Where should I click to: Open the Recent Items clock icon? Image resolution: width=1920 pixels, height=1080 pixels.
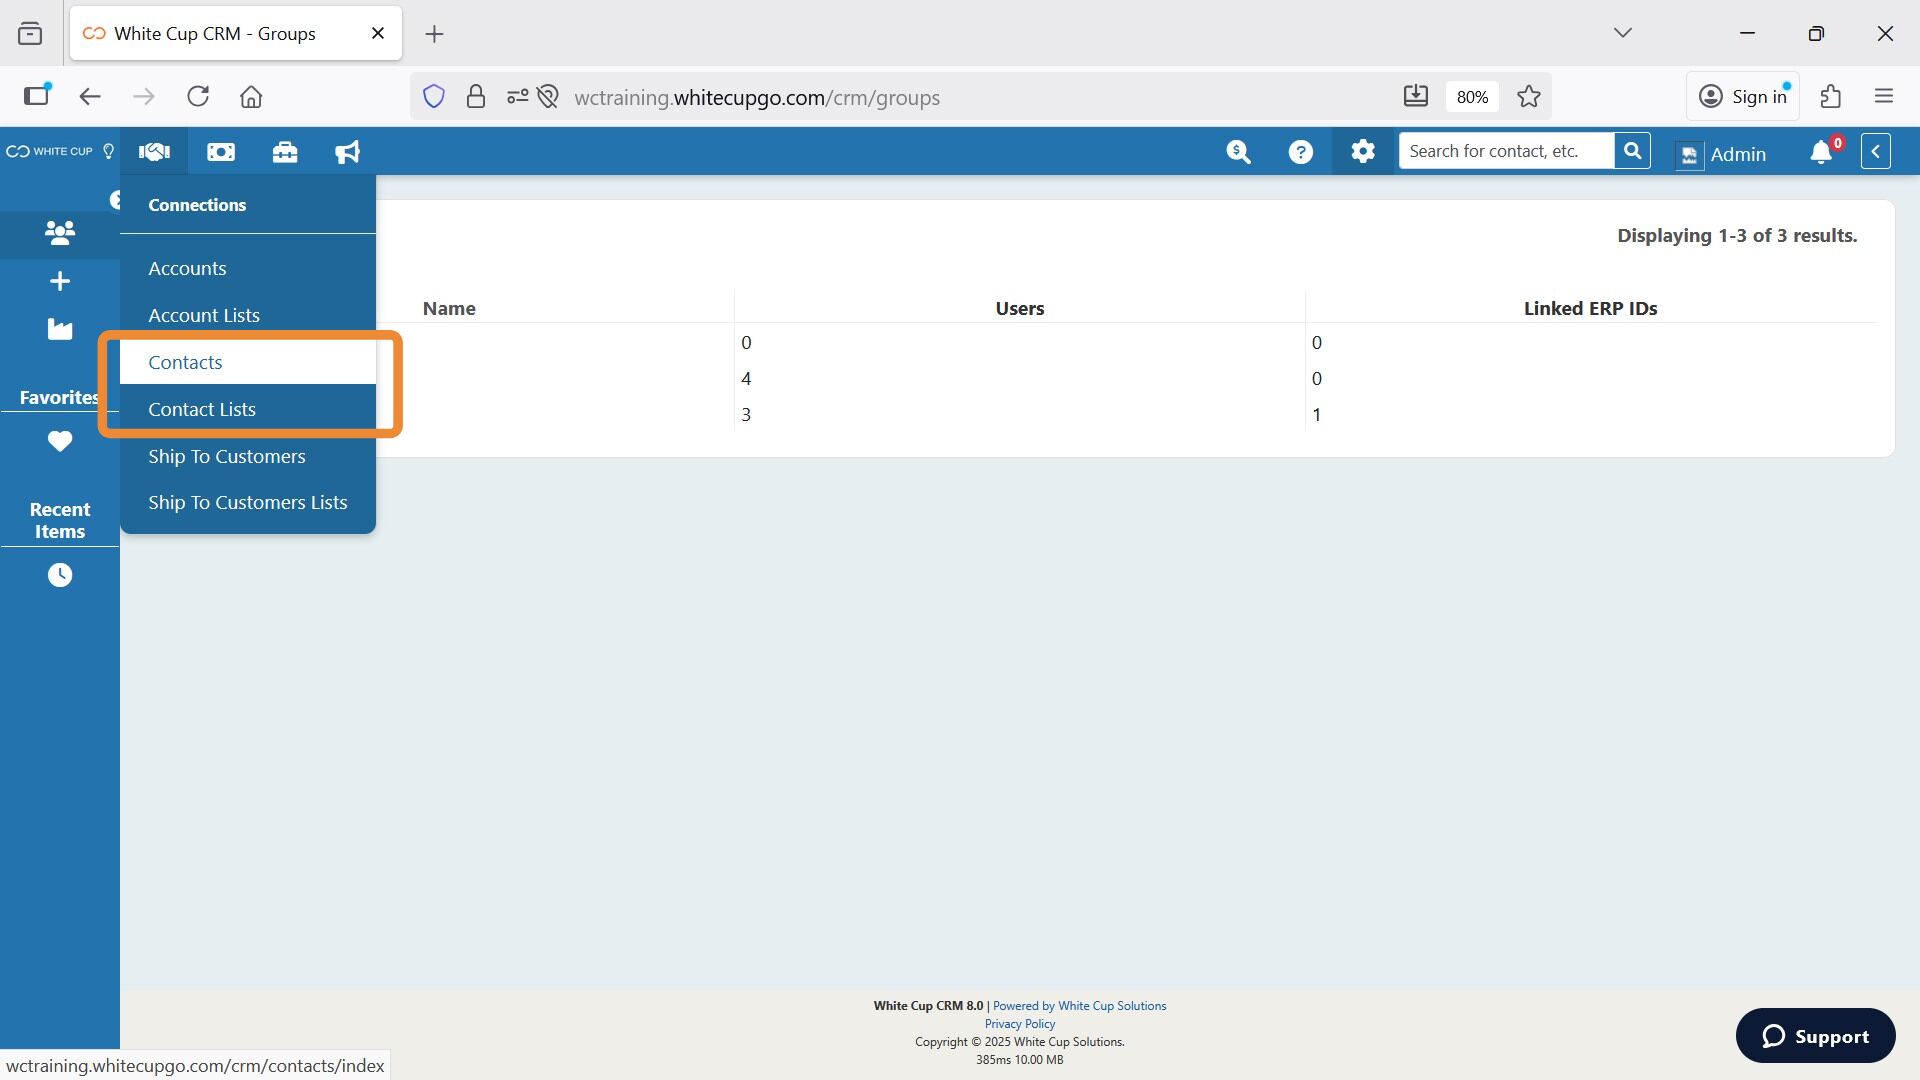pyautogui.click(x=60, y=575)
